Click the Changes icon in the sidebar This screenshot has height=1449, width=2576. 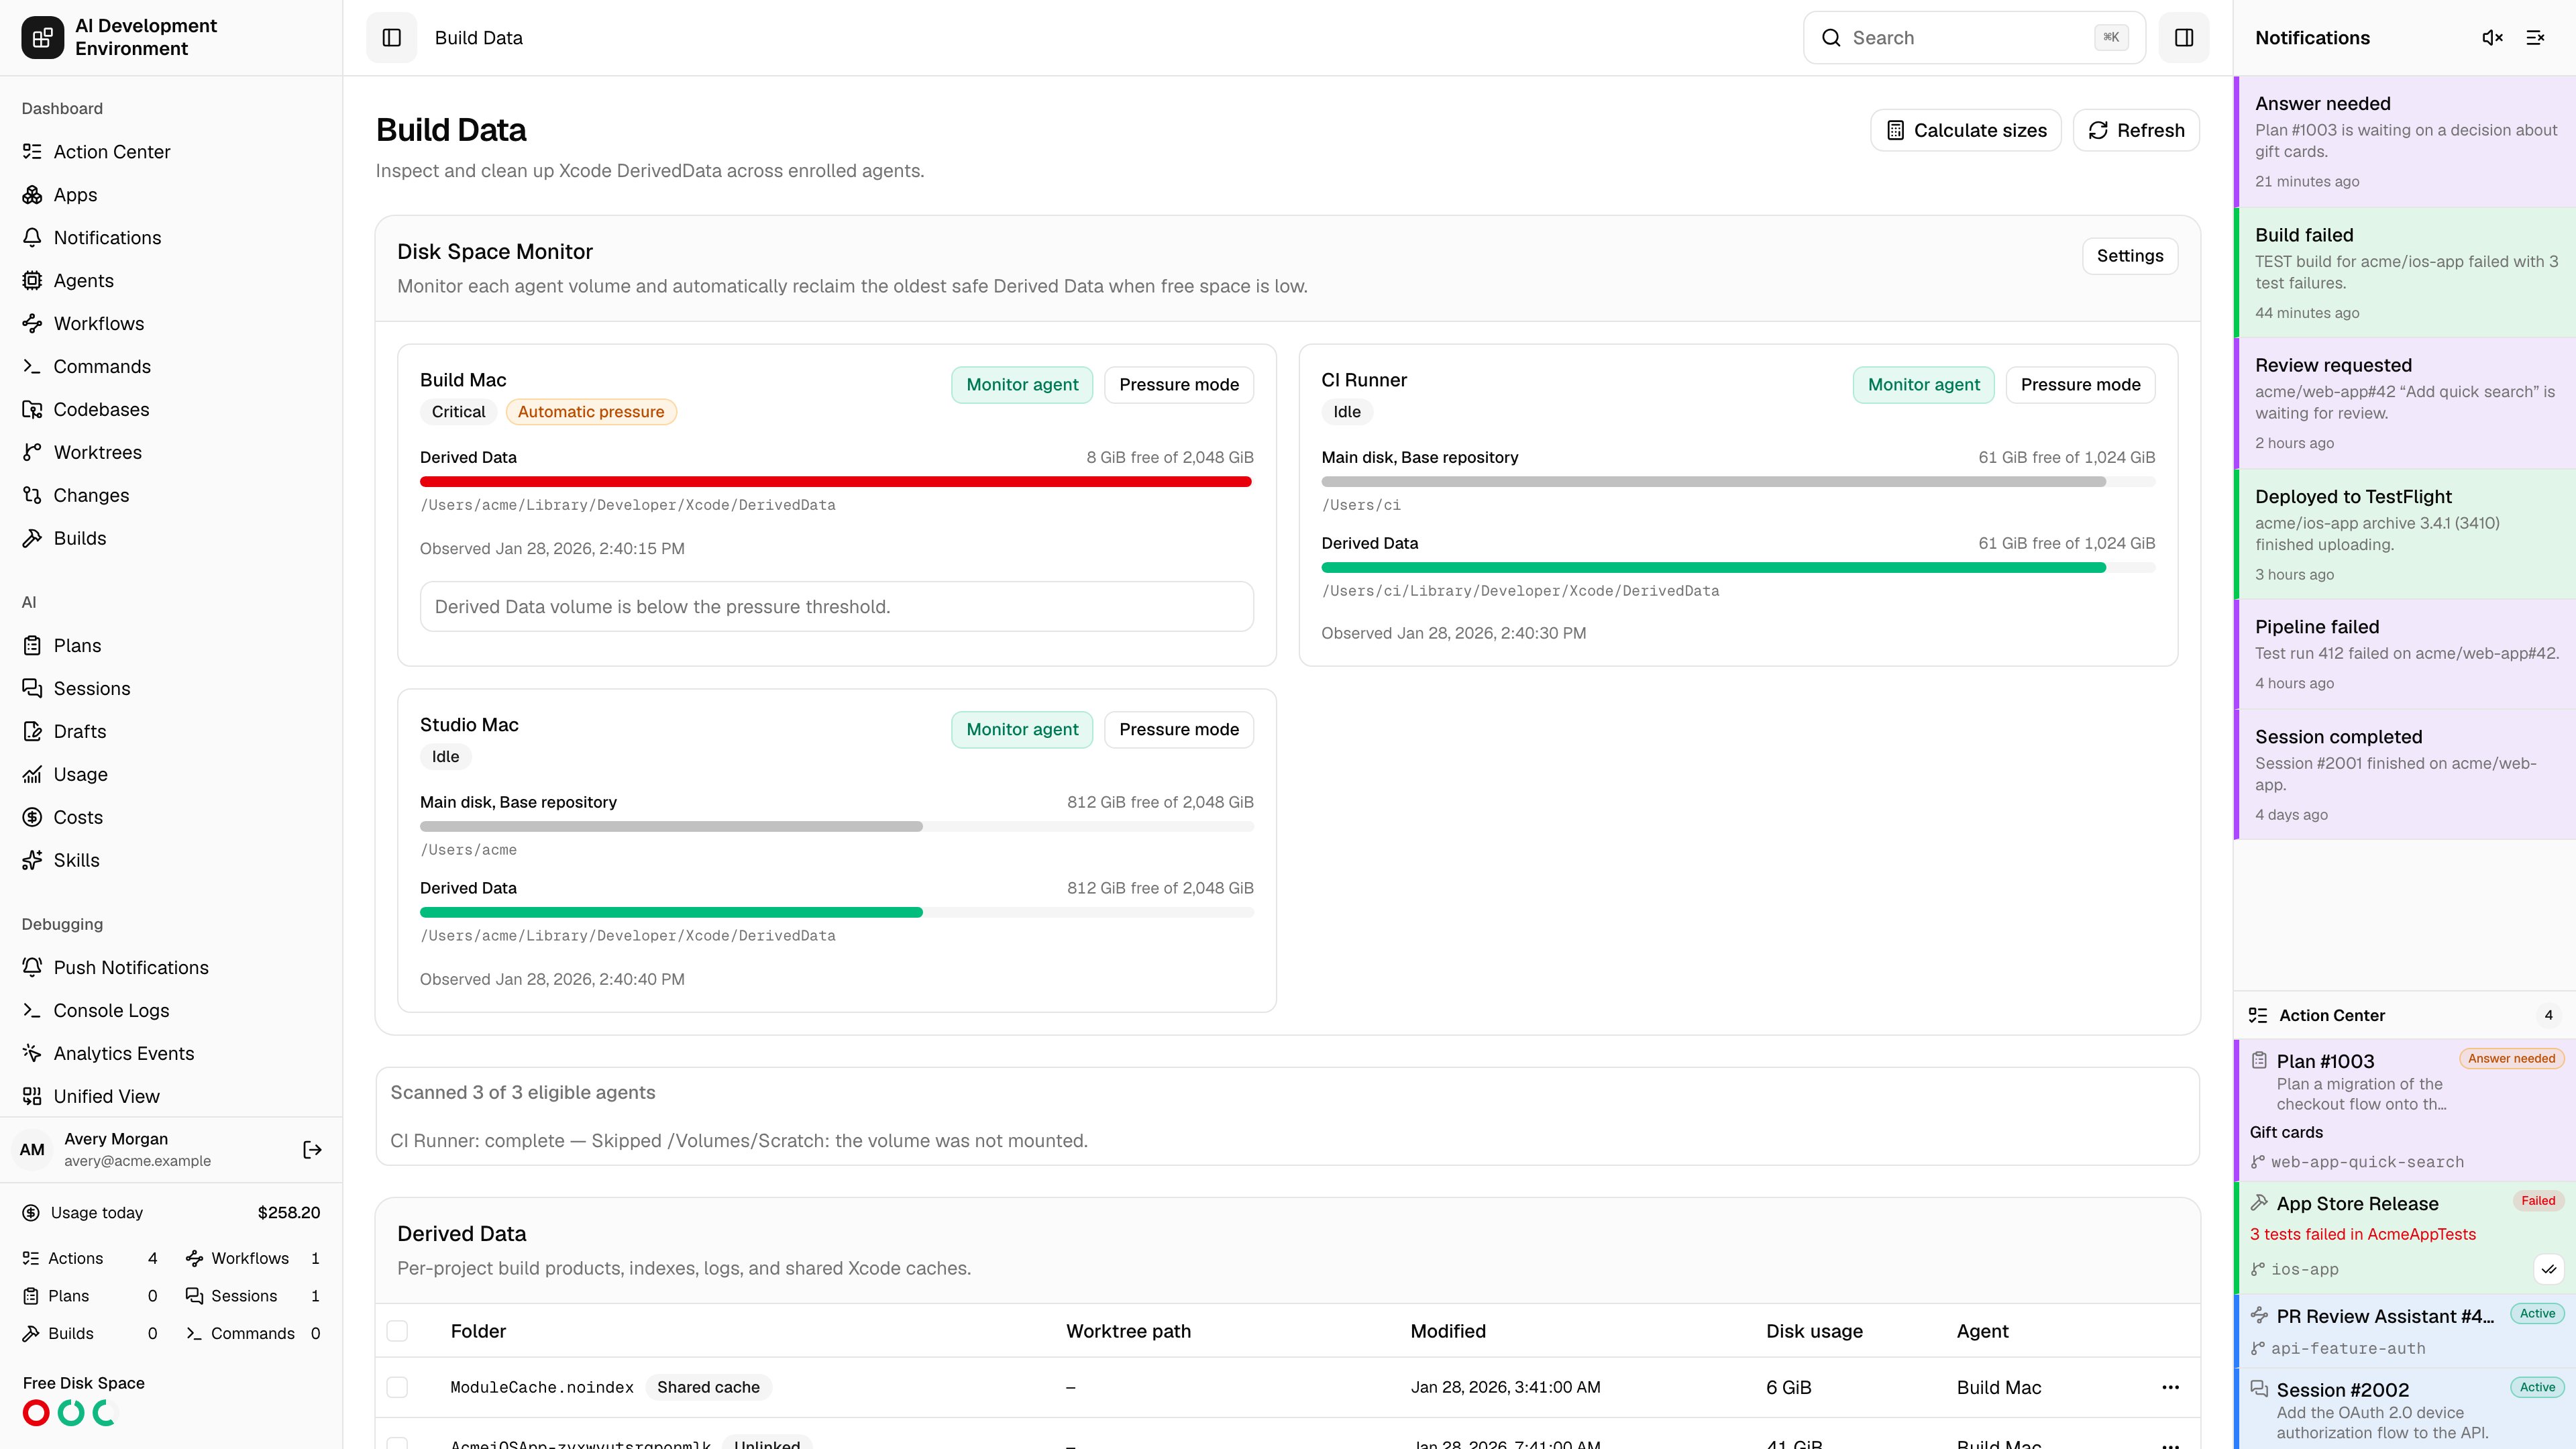pyautogui.click(x=32, y=496)
